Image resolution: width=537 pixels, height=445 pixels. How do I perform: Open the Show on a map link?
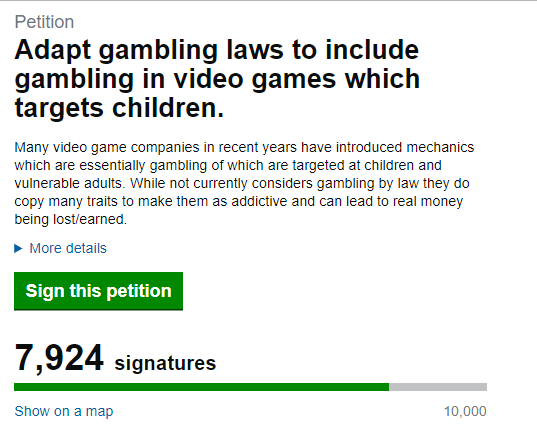click(x=64, y=411)
